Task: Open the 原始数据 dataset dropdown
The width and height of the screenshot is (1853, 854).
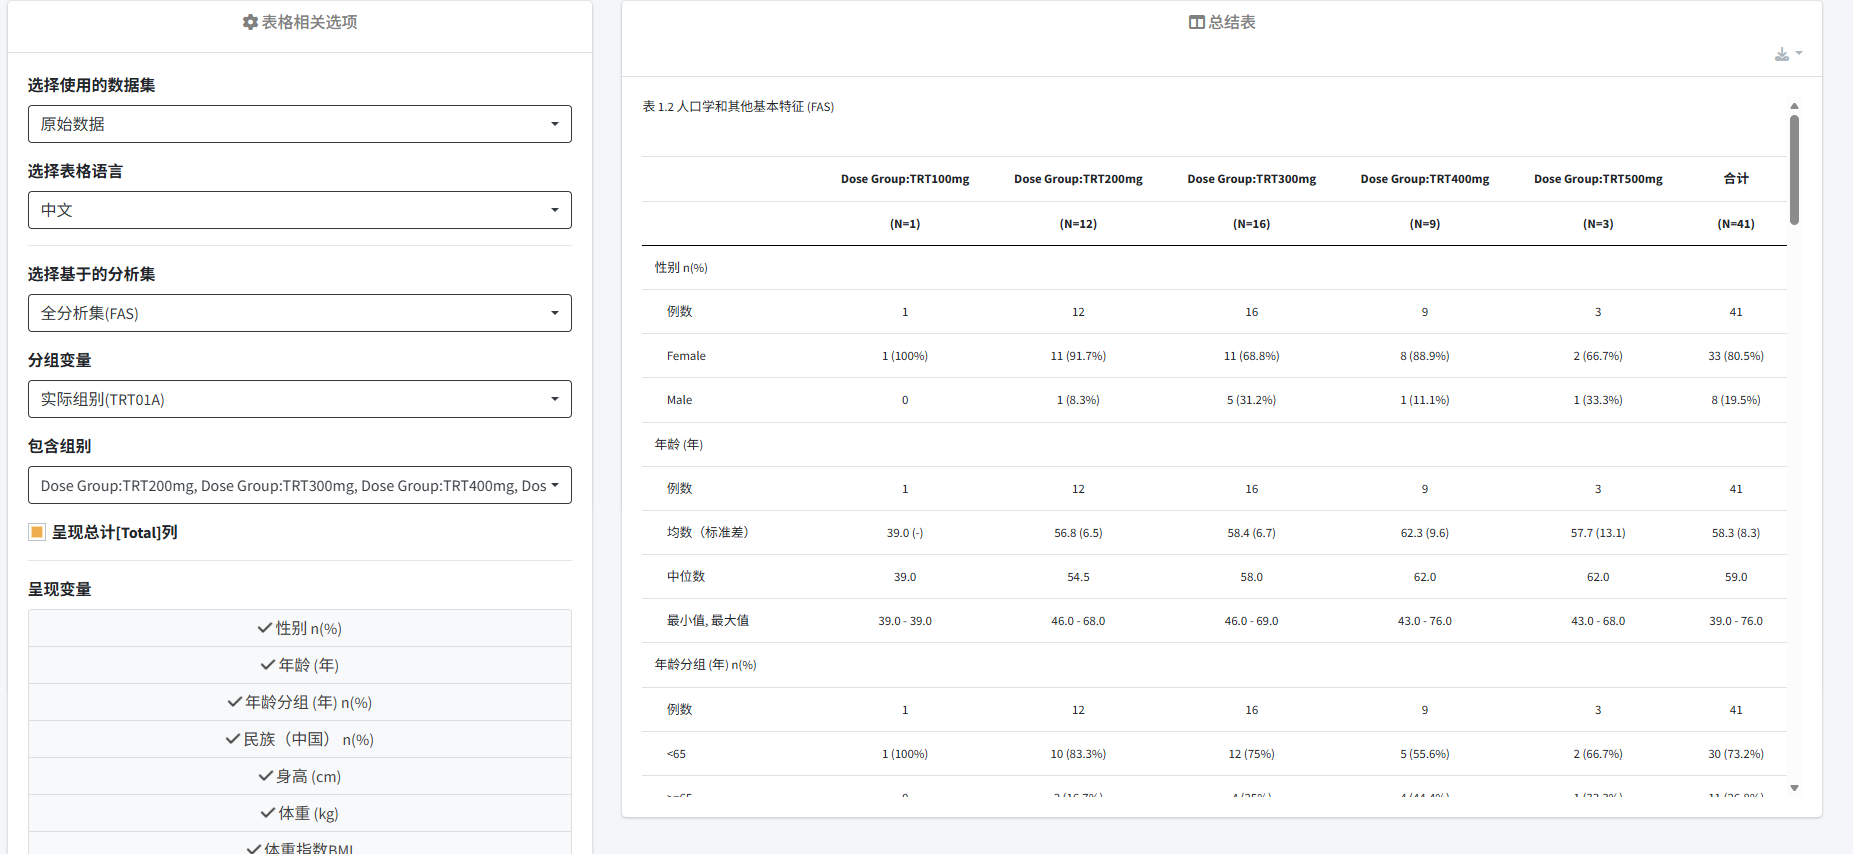Action: point(299,124)
